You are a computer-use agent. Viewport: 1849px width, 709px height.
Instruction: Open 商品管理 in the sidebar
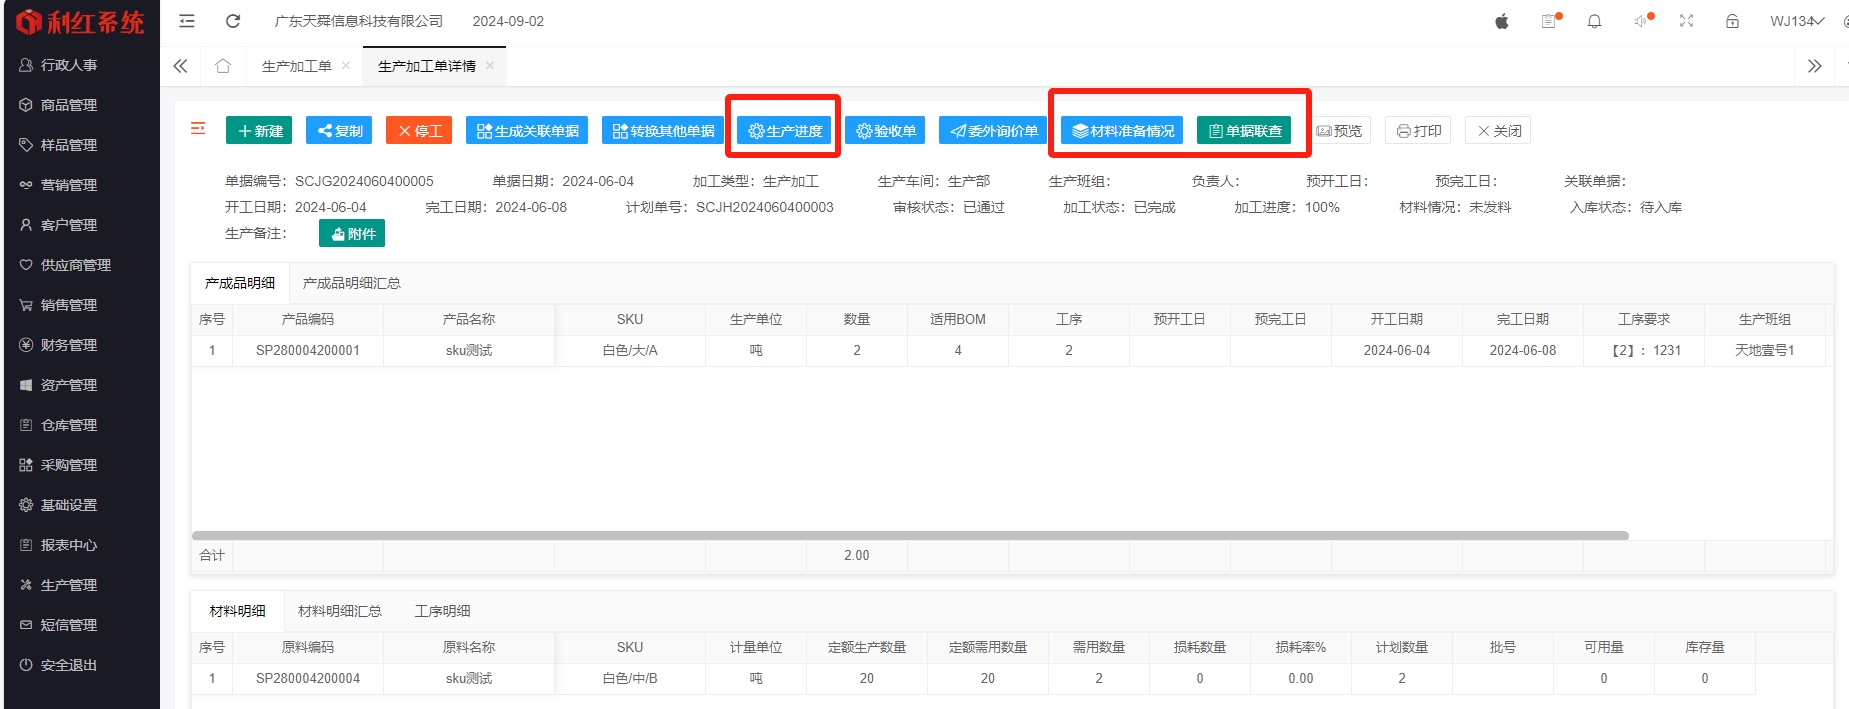point(82,105)
